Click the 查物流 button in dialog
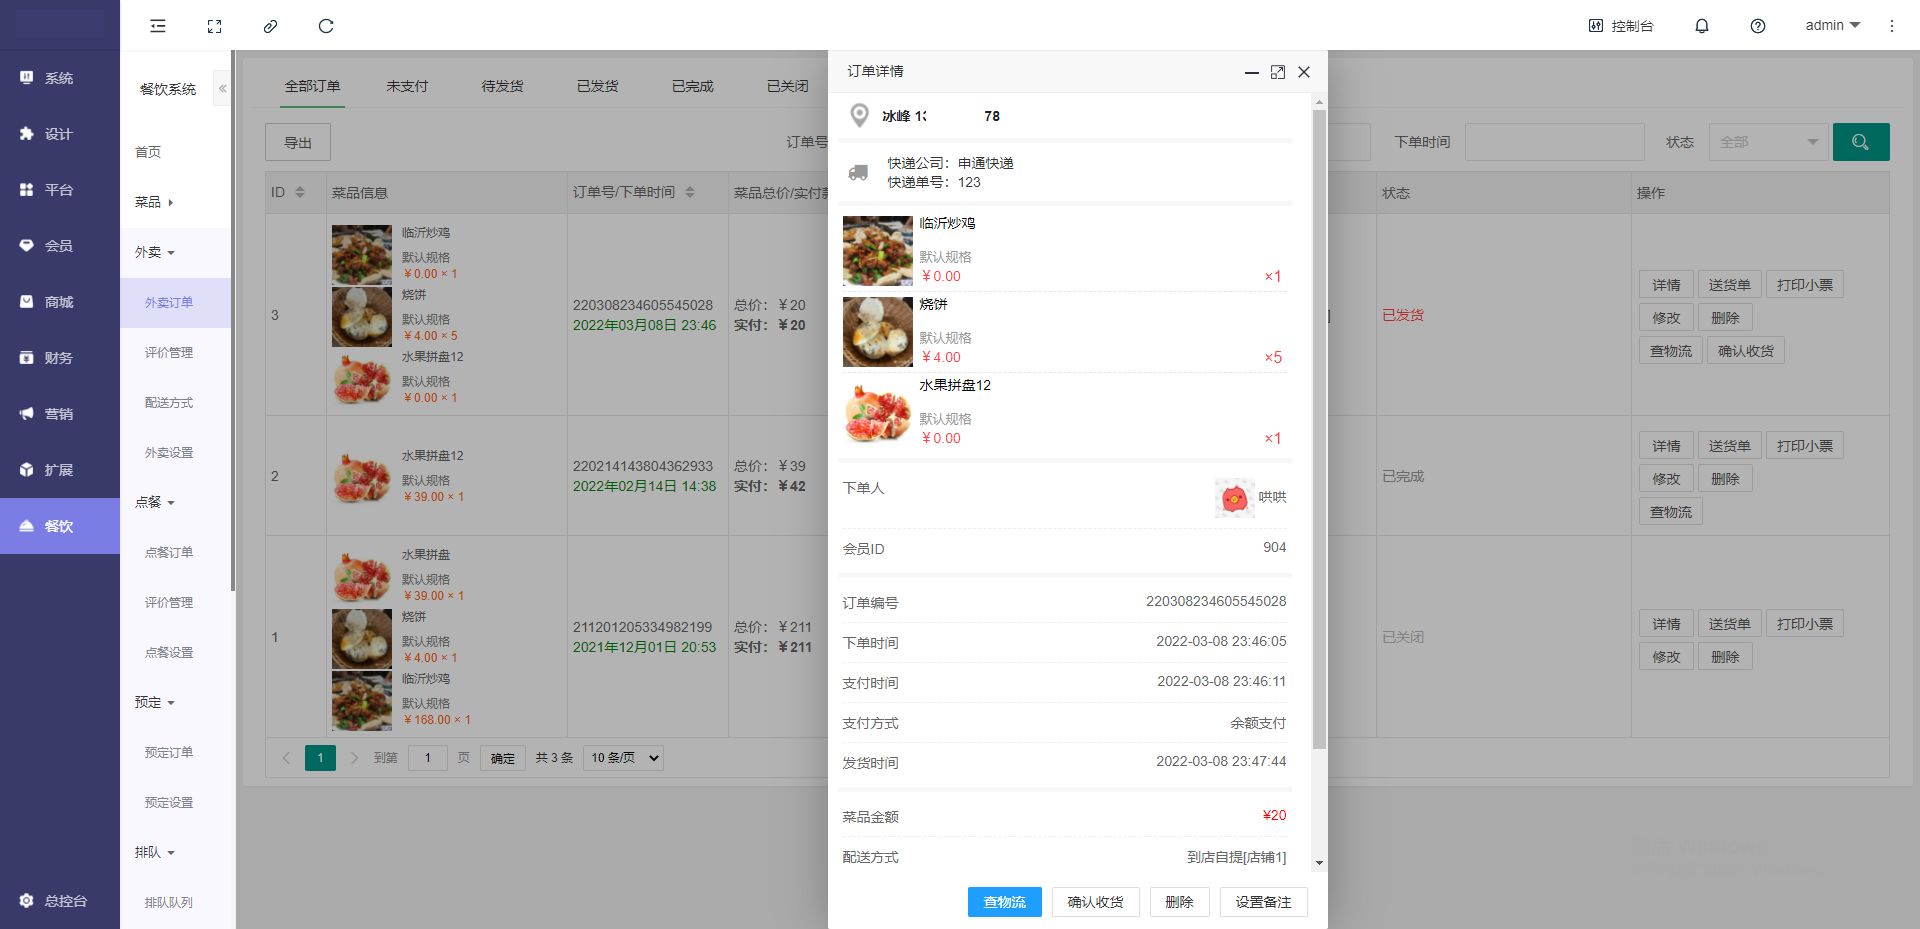This screenshot has height=929, width=1920. (1004, 902)
